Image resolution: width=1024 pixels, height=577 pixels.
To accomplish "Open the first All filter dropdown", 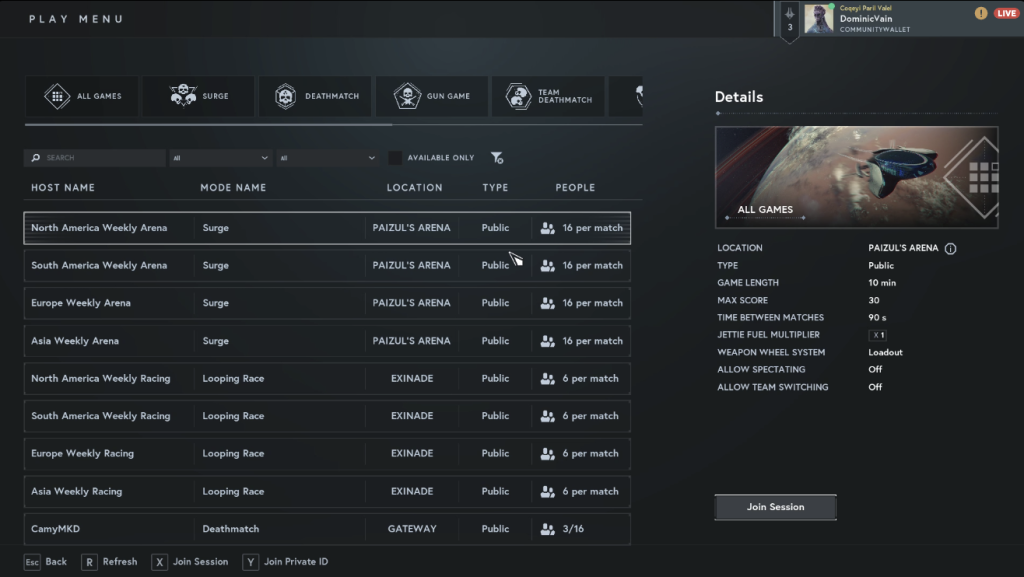I will tap(220, 157).
